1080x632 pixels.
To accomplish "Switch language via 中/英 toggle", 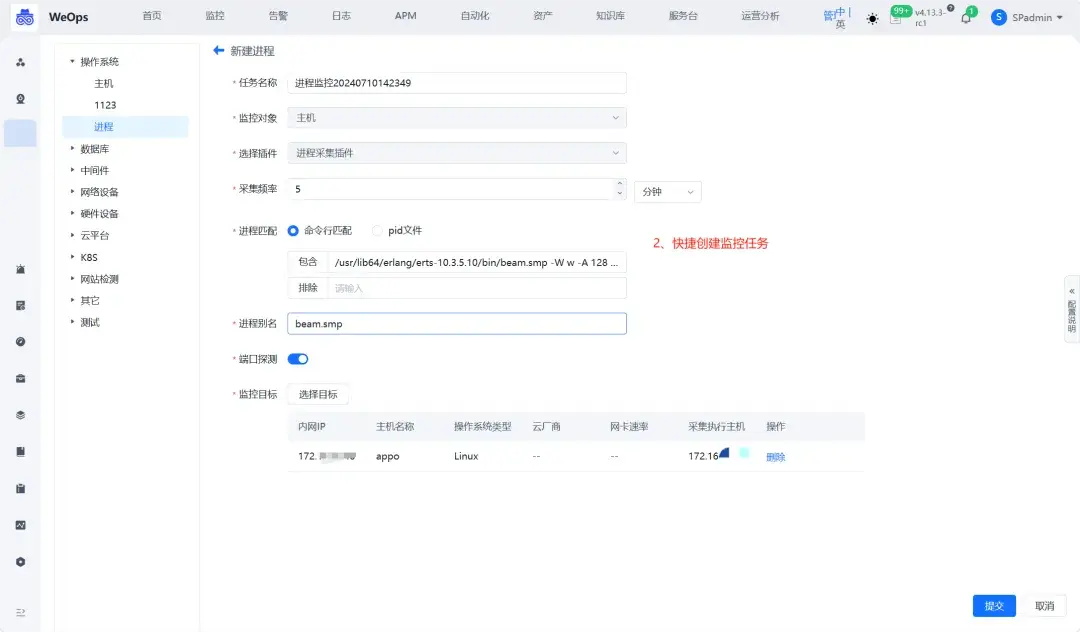I will [x=838, y=17].
